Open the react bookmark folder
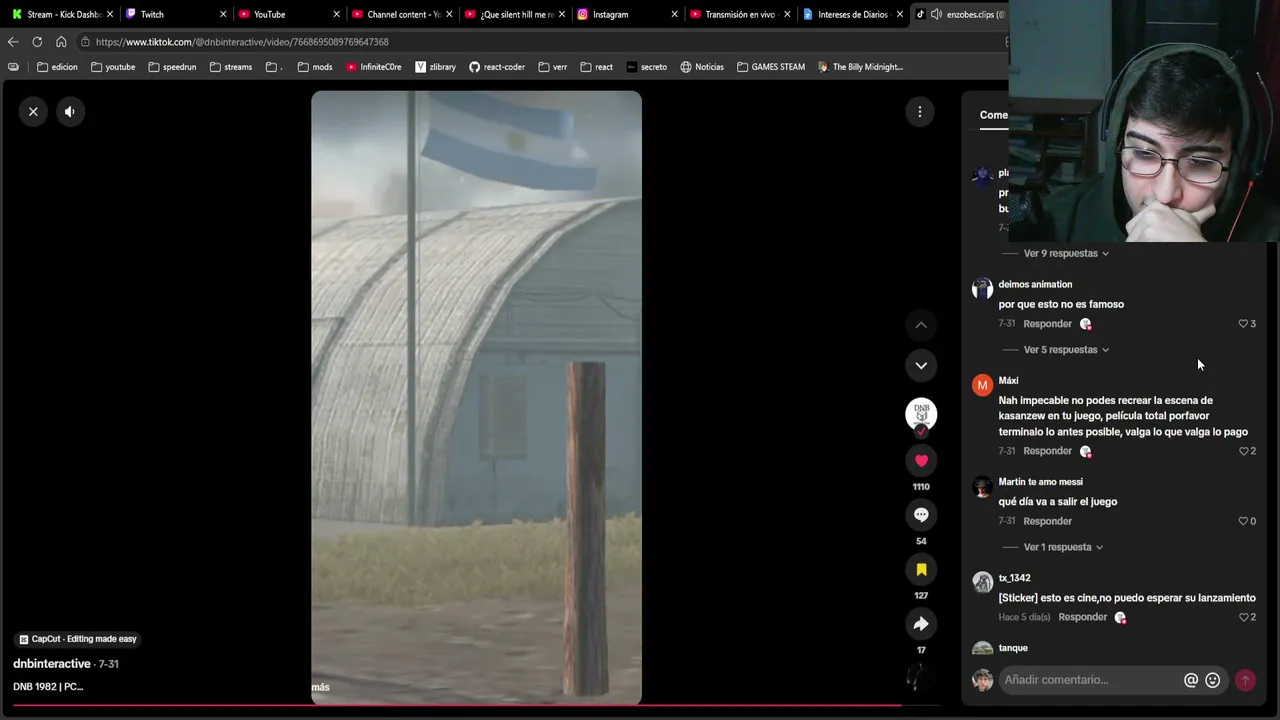 coord(596,67)
